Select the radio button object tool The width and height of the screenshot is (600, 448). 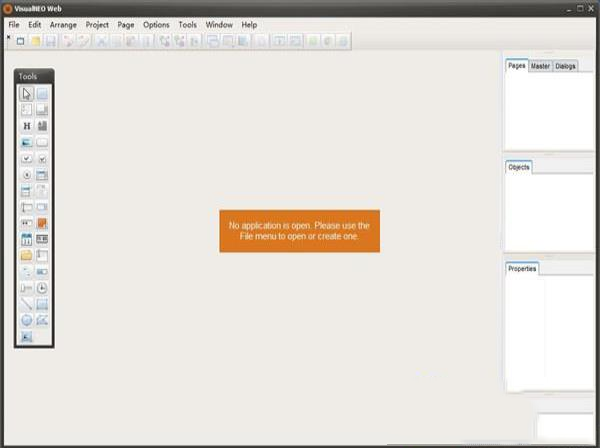(27, 175)
